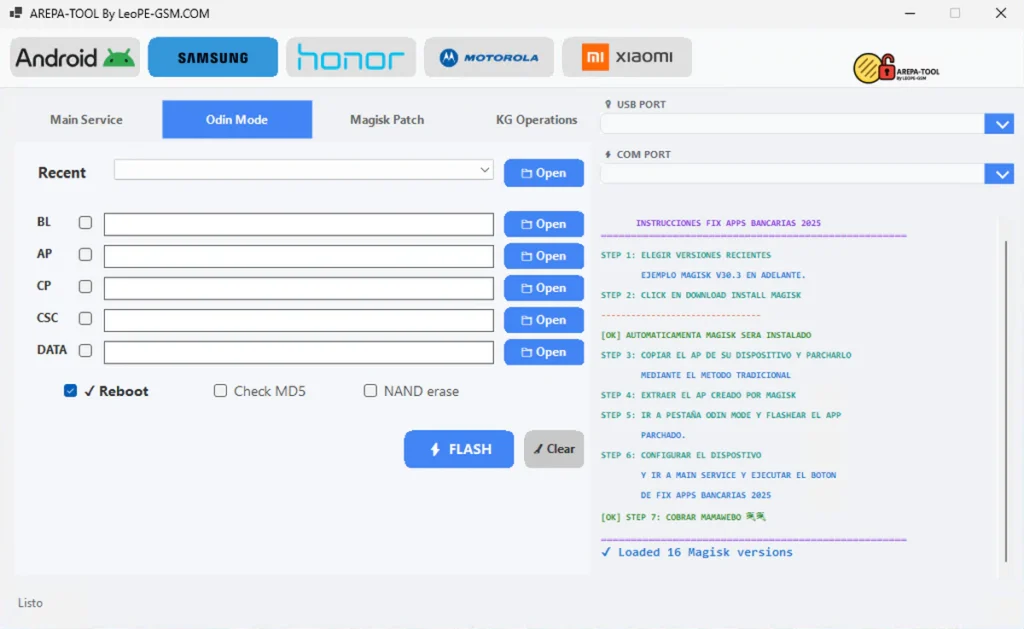Expand the COM PORT dropdown arrow
1024x629 pixels.
tap(999, 174)
